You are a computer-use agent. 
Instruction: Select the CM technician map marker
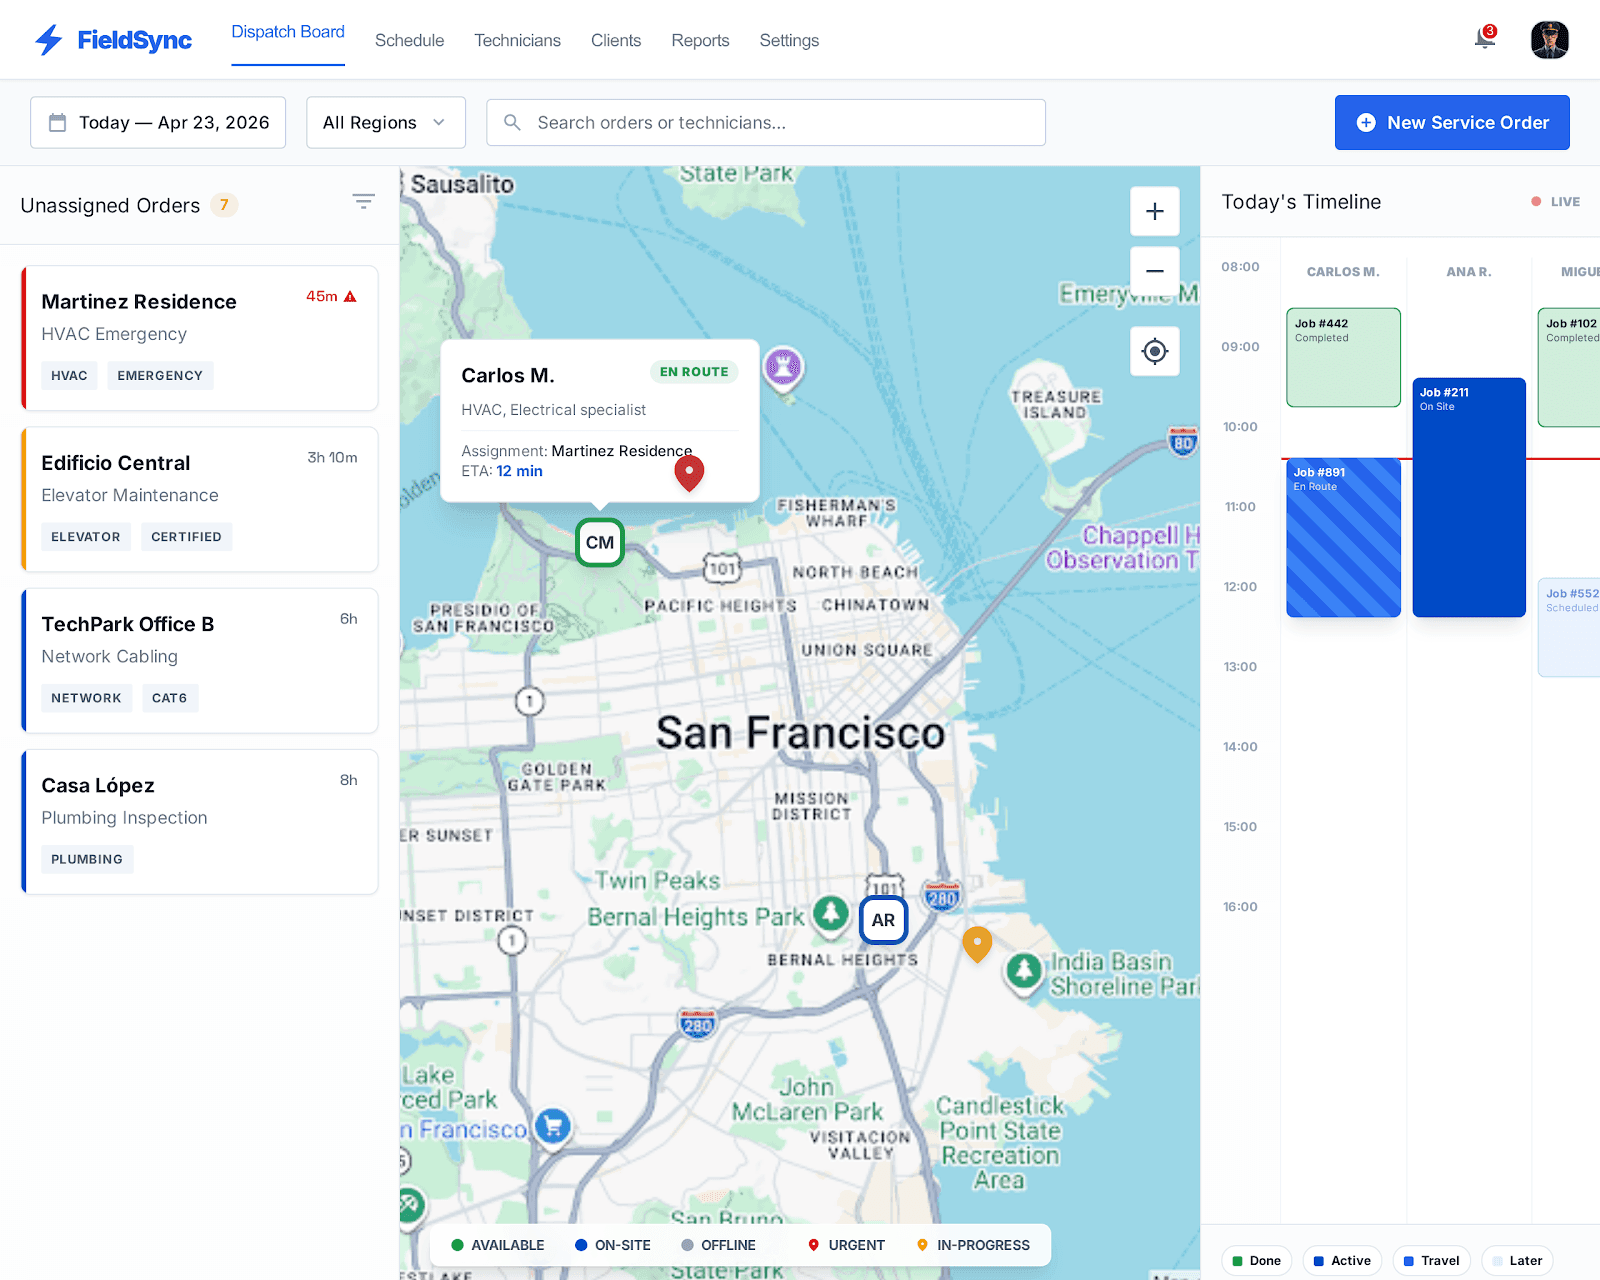click(600, 543)
